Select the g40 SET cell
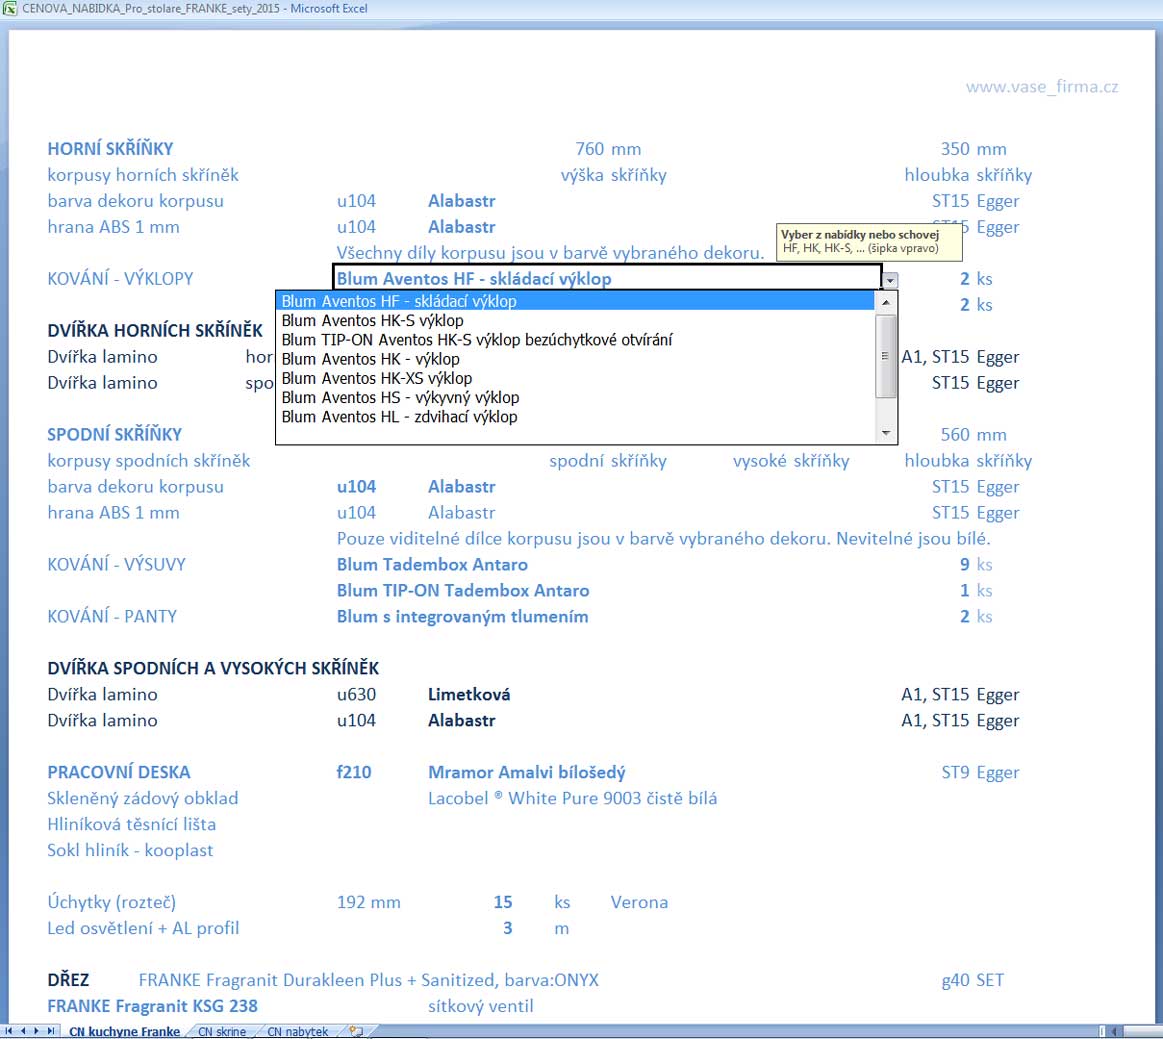This screenshot has width=1163, height=1039. point(972,980)
